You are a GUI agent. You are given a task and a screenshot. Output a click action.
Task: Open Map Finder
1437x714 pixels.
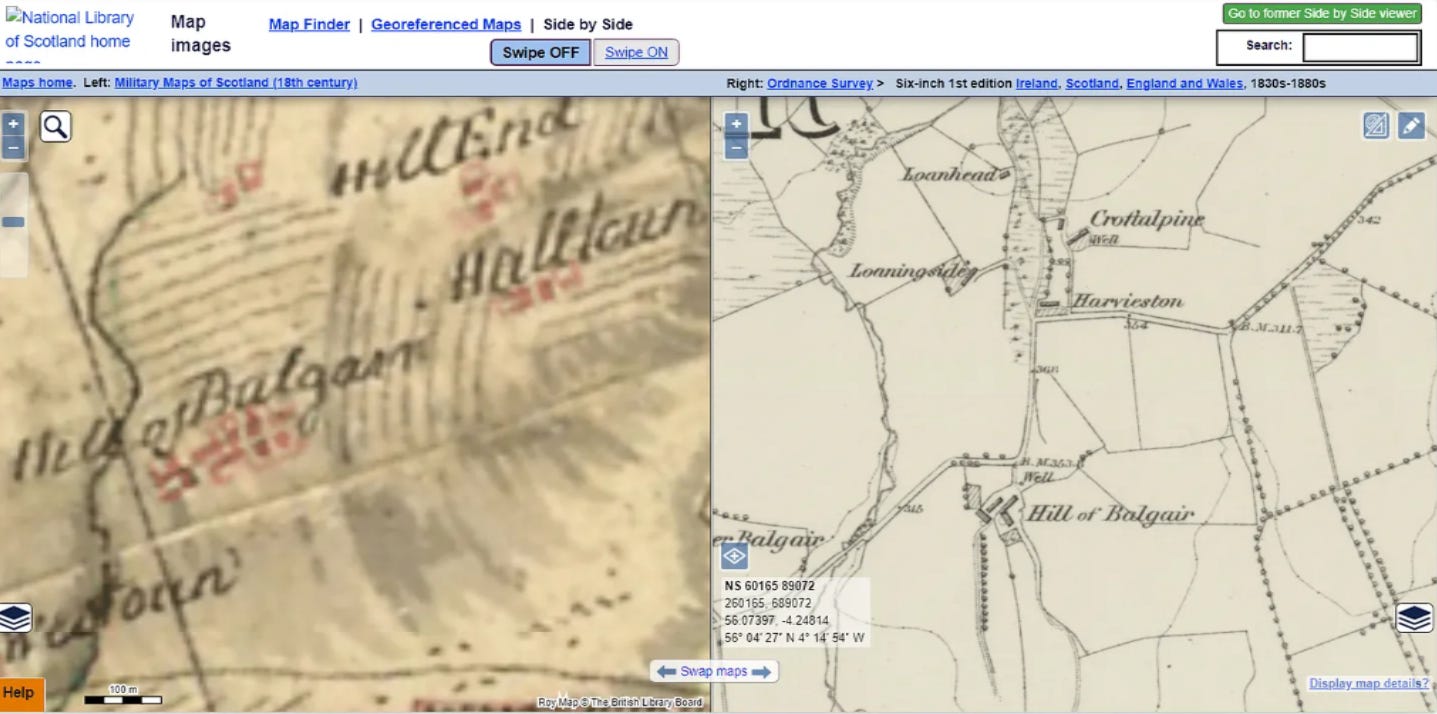[309, 25]
